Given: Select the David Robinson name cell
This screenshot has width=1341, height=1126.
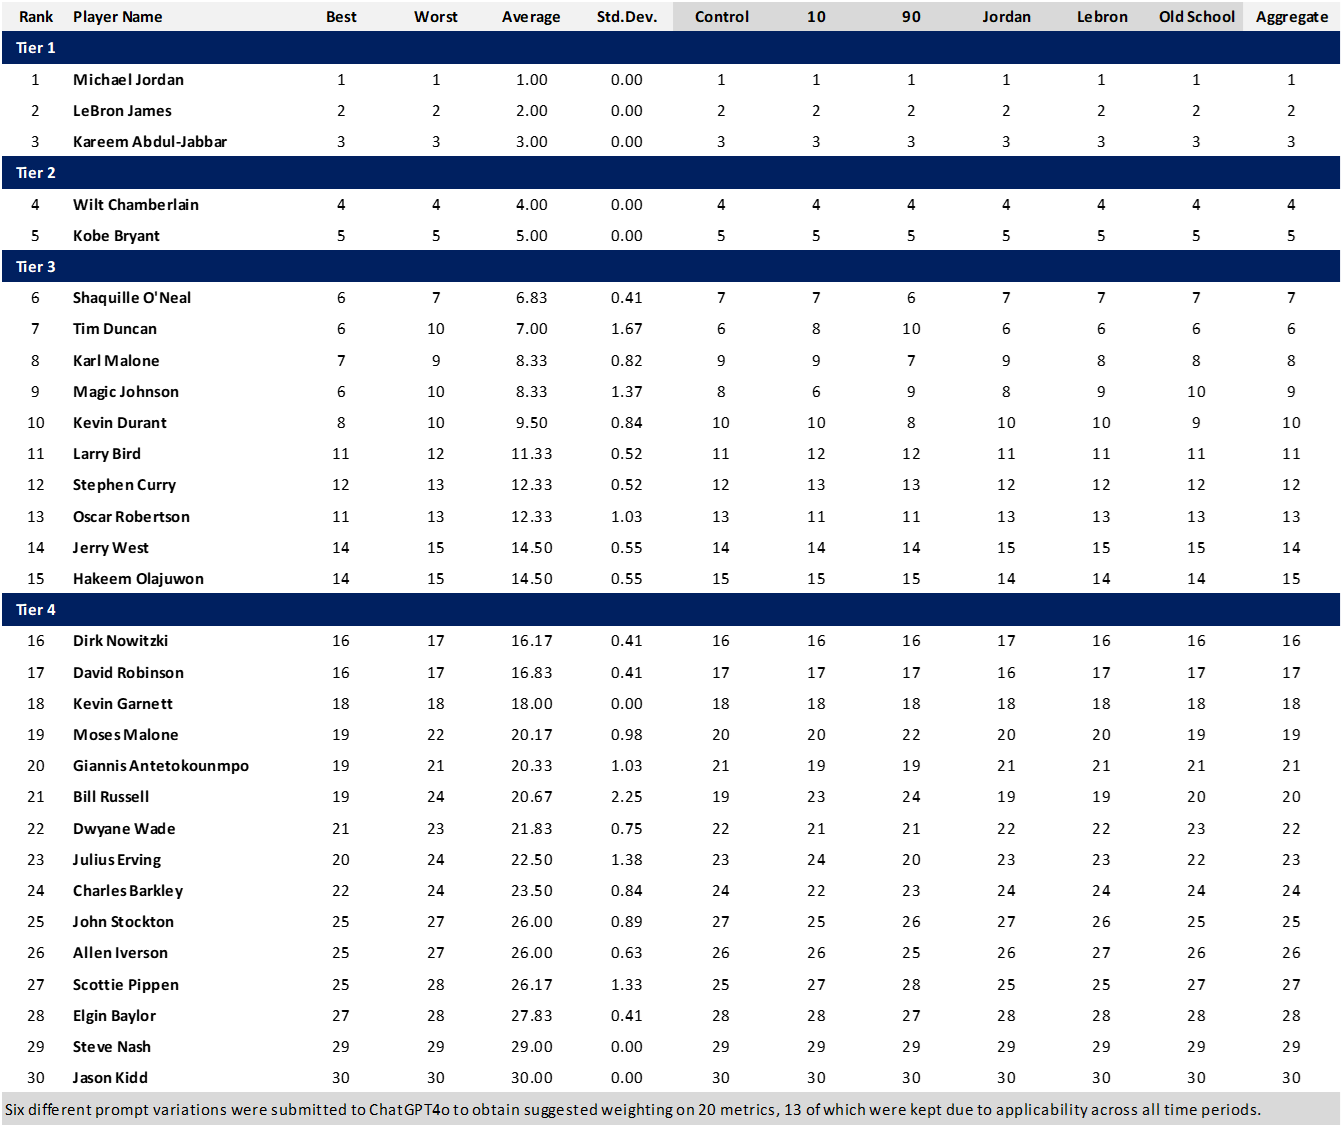Looking at the screenshot, I should pos(128,673).
